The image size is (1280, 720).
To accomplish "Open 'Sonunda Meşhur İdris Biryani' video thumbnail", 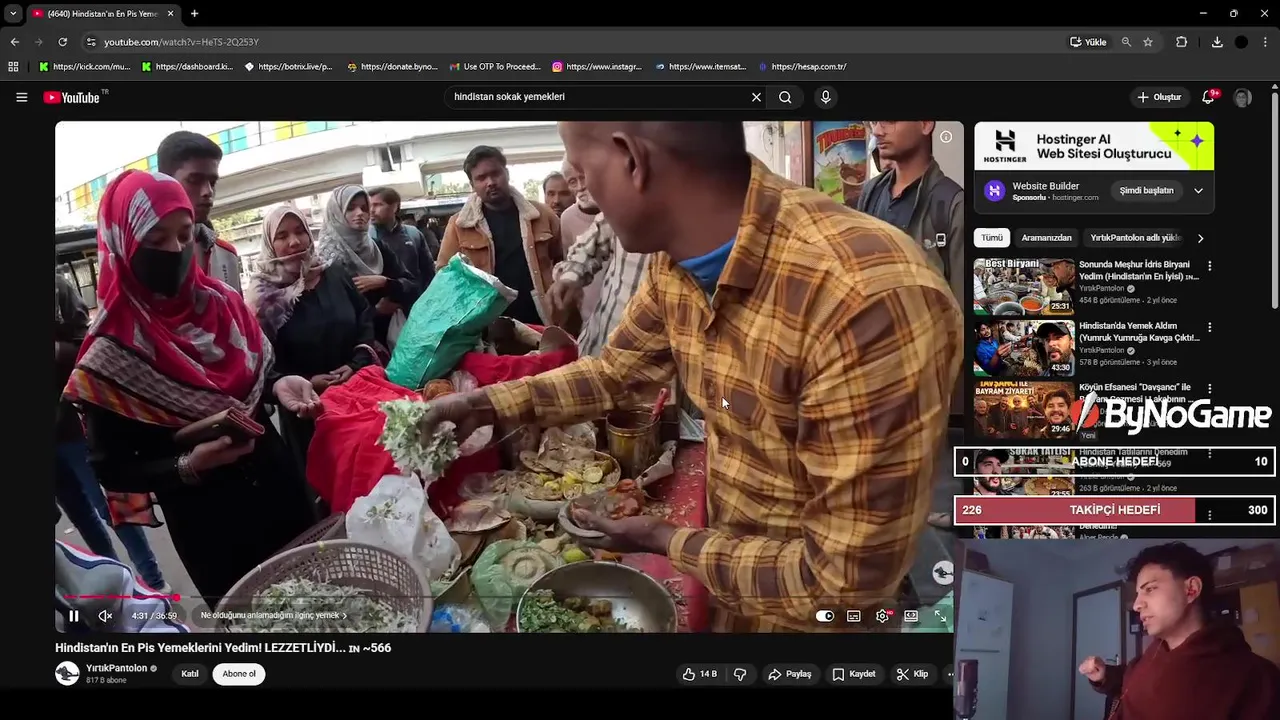I will coord(1024,286).
